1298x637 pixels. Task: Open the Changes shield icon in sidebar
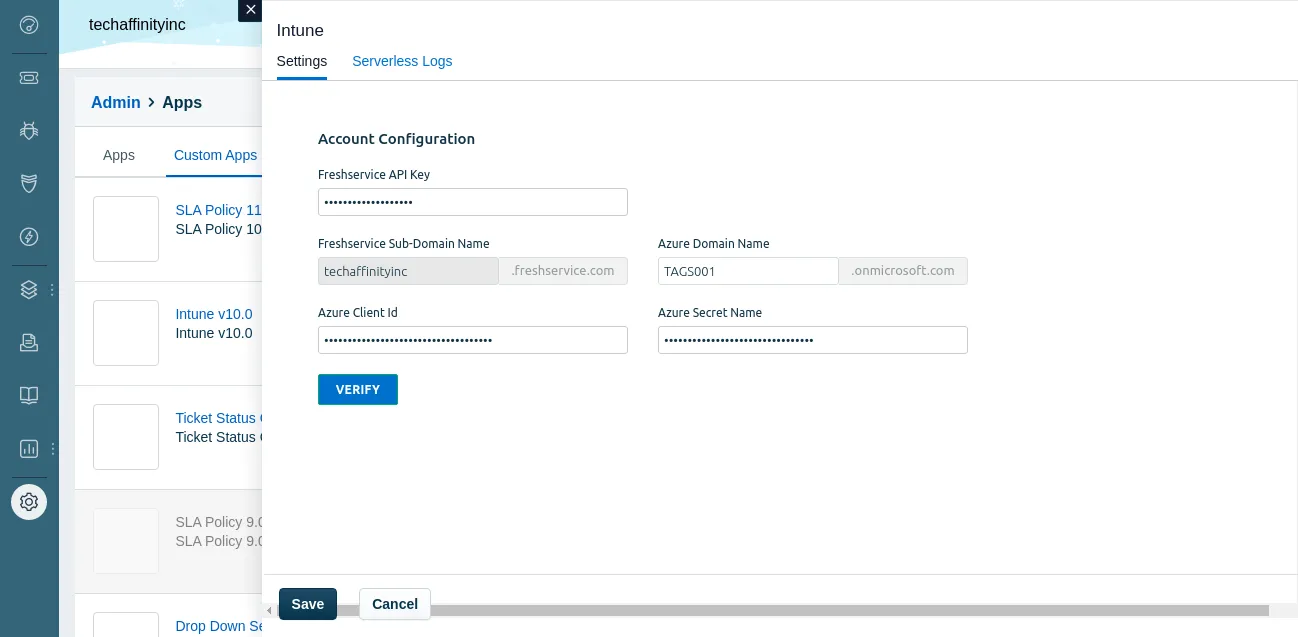[29, 183]
